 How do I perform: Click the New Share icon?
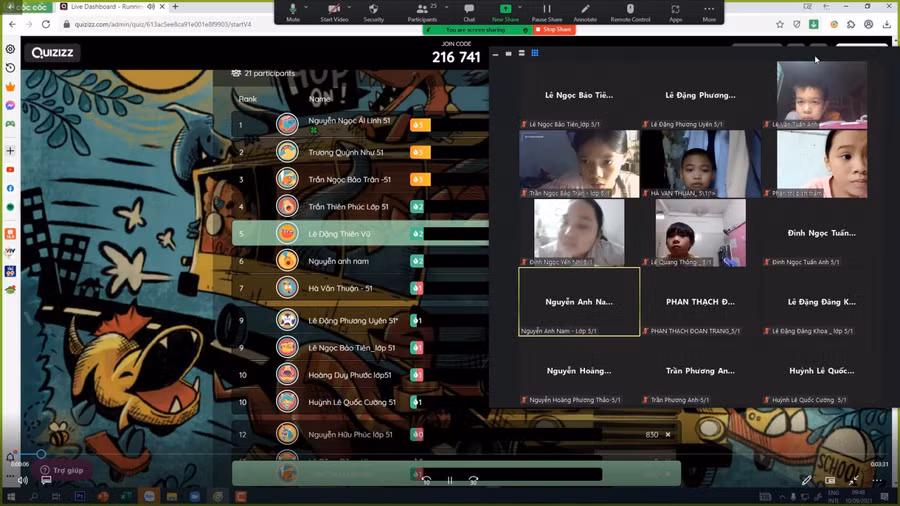[x=505, y=9]
